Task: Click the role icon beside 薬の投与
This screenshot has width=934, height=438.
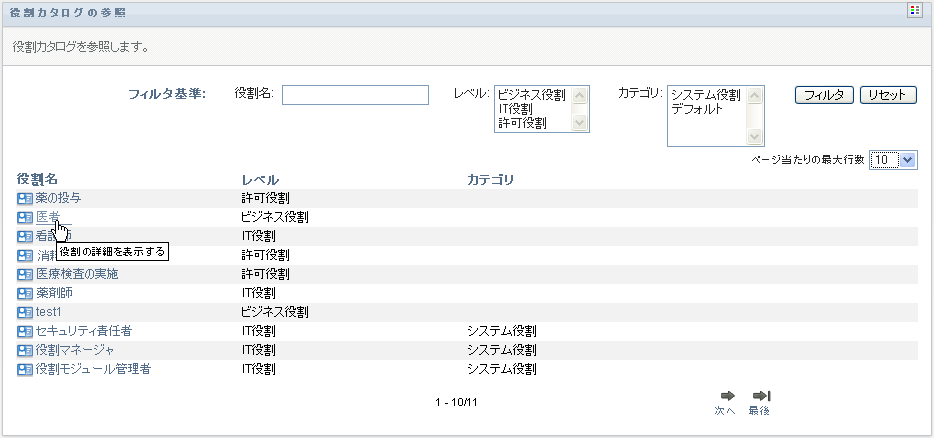Action: [25, 198]
